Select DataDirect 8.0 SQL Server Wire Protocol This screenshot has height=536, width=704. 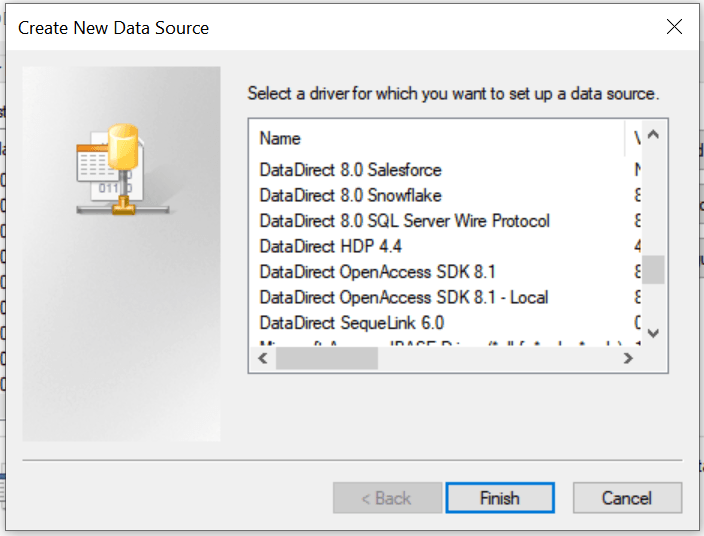pyautogui.click(x=405, y=221)
